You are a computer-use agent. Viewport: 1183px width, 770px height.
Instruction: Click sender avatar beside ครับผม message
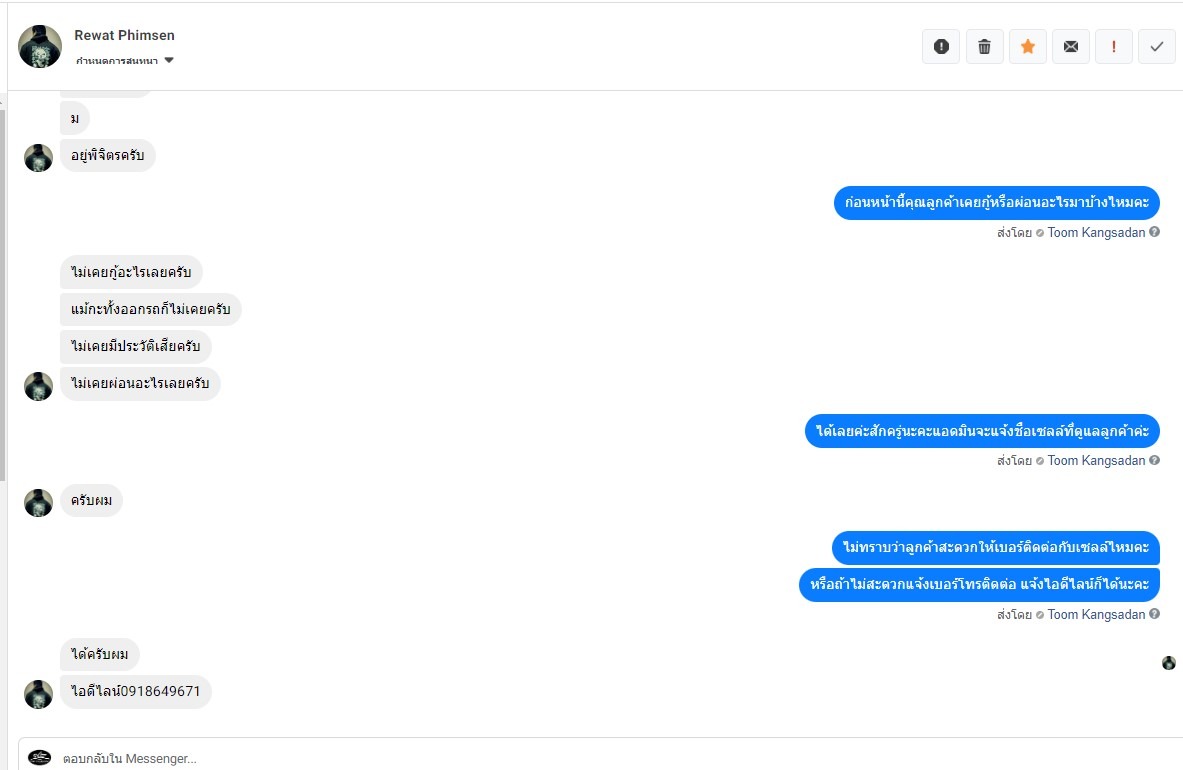38,502
